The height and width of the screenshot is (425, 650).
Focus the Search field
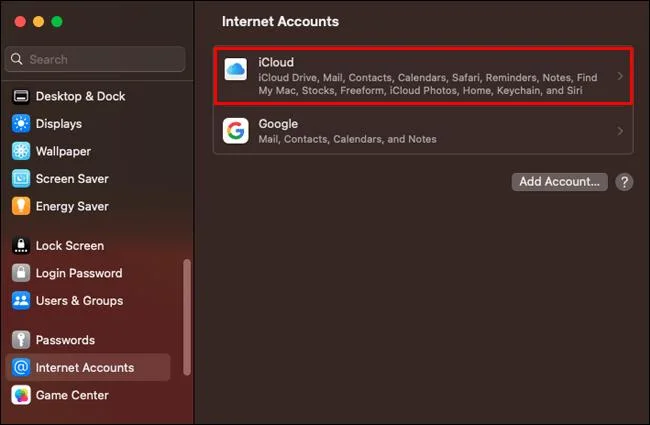(95, 59)
